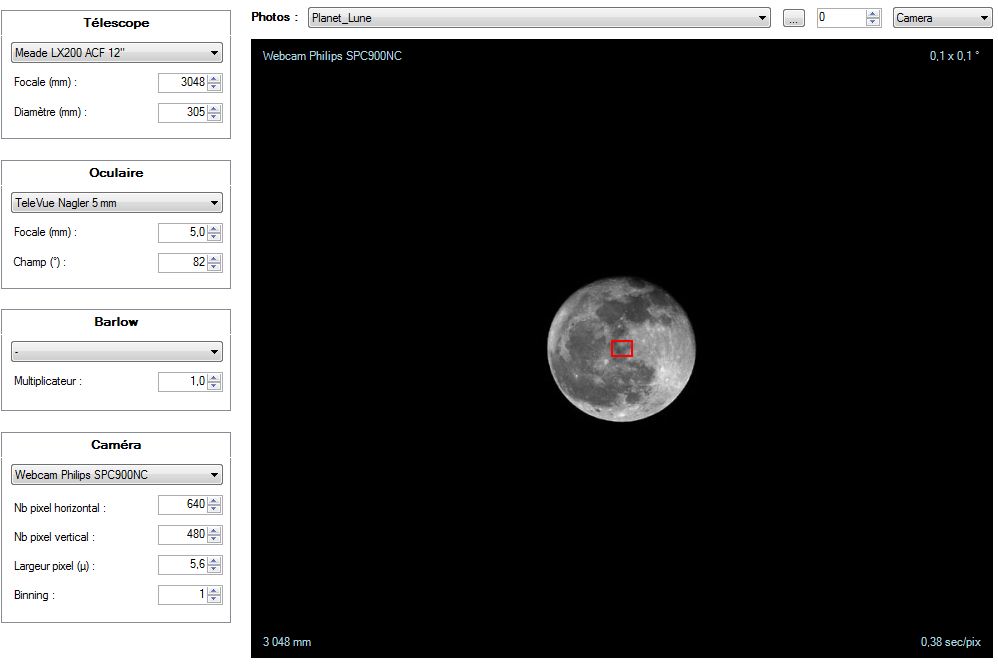This screenshot has width=998, height=667.
Task: Click the 'Oculaire' panel heading
Action: [x=116, y=173]
